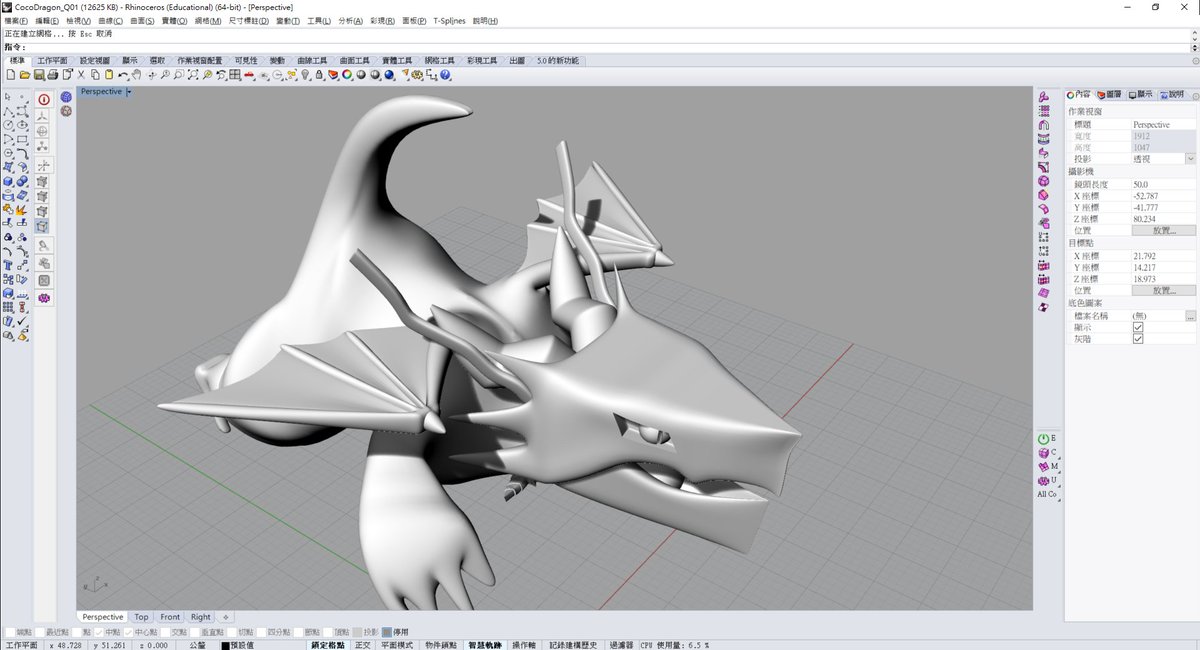Image resolution: width=1200 pixels, height=650 pixels.
Task: Toggle the 灰階 checkbox
Action: click(1138, 339)
